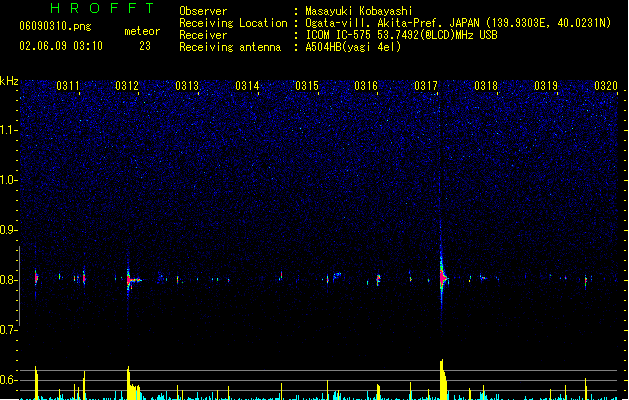This screenshot has height=400, width=629.
Task: Click the date stamp 02.06.09 03:10
Action: [x=61, y=46]
